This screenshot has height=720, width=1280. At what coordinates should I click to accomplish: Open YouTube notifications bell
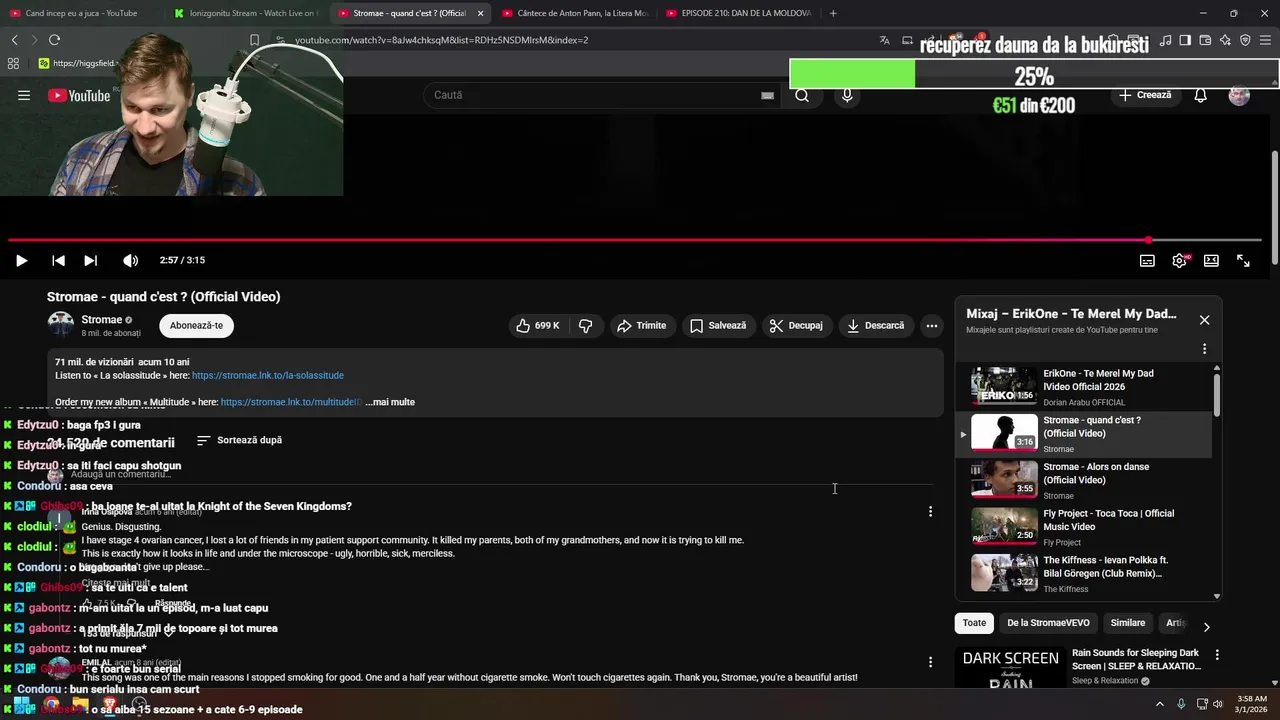tap(1201, 95)
